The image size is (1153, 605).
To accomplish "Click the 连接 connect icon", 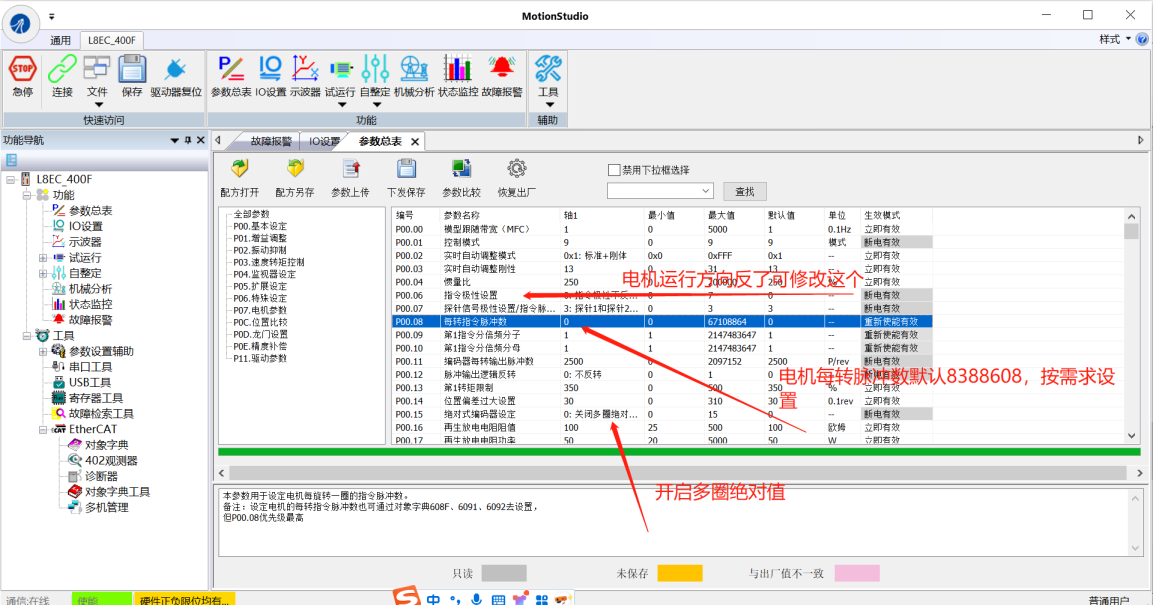I will point(63,69).
